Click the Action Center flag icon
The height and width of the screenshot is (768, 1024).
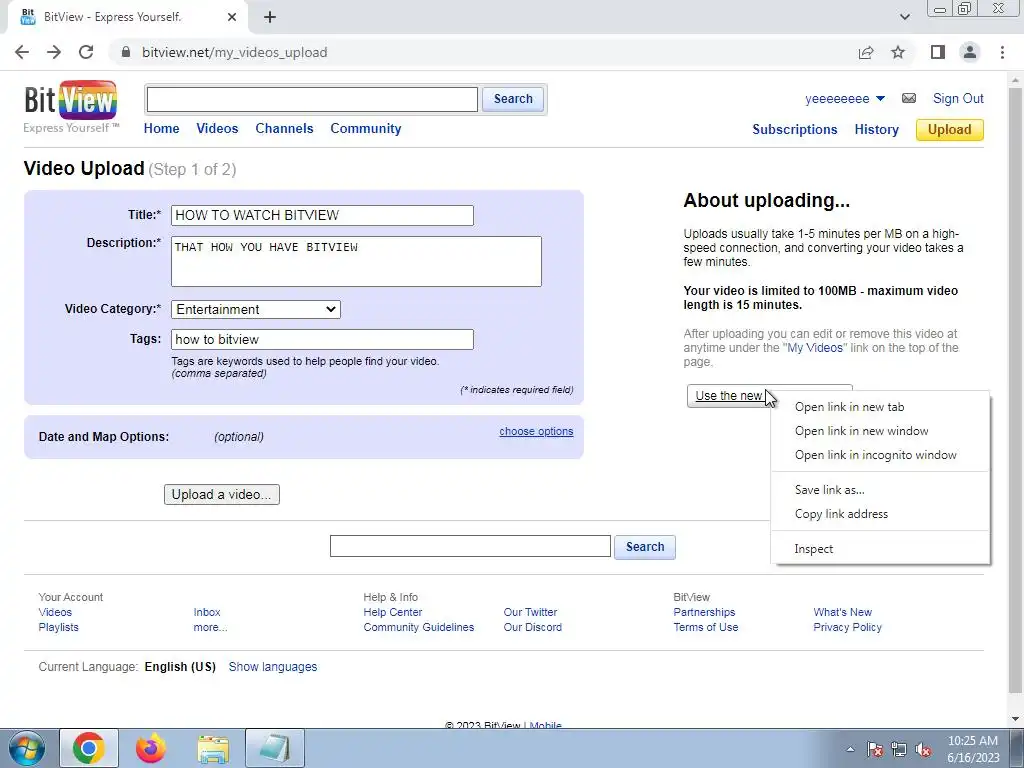[x=874, y=750]
